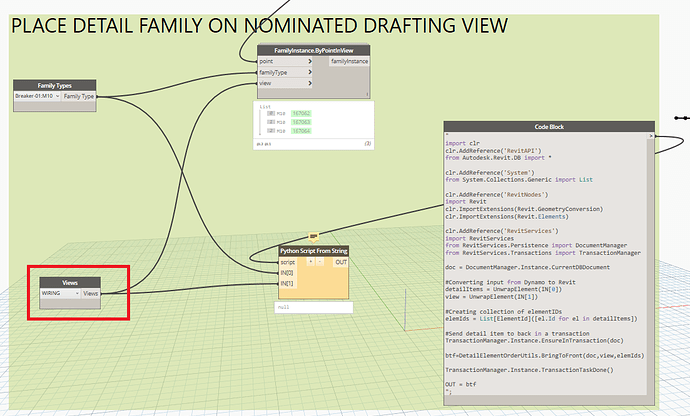This screenshot has width=690, height=416.
Task: Click the (3) item count in preview
Action: (367, 144)
